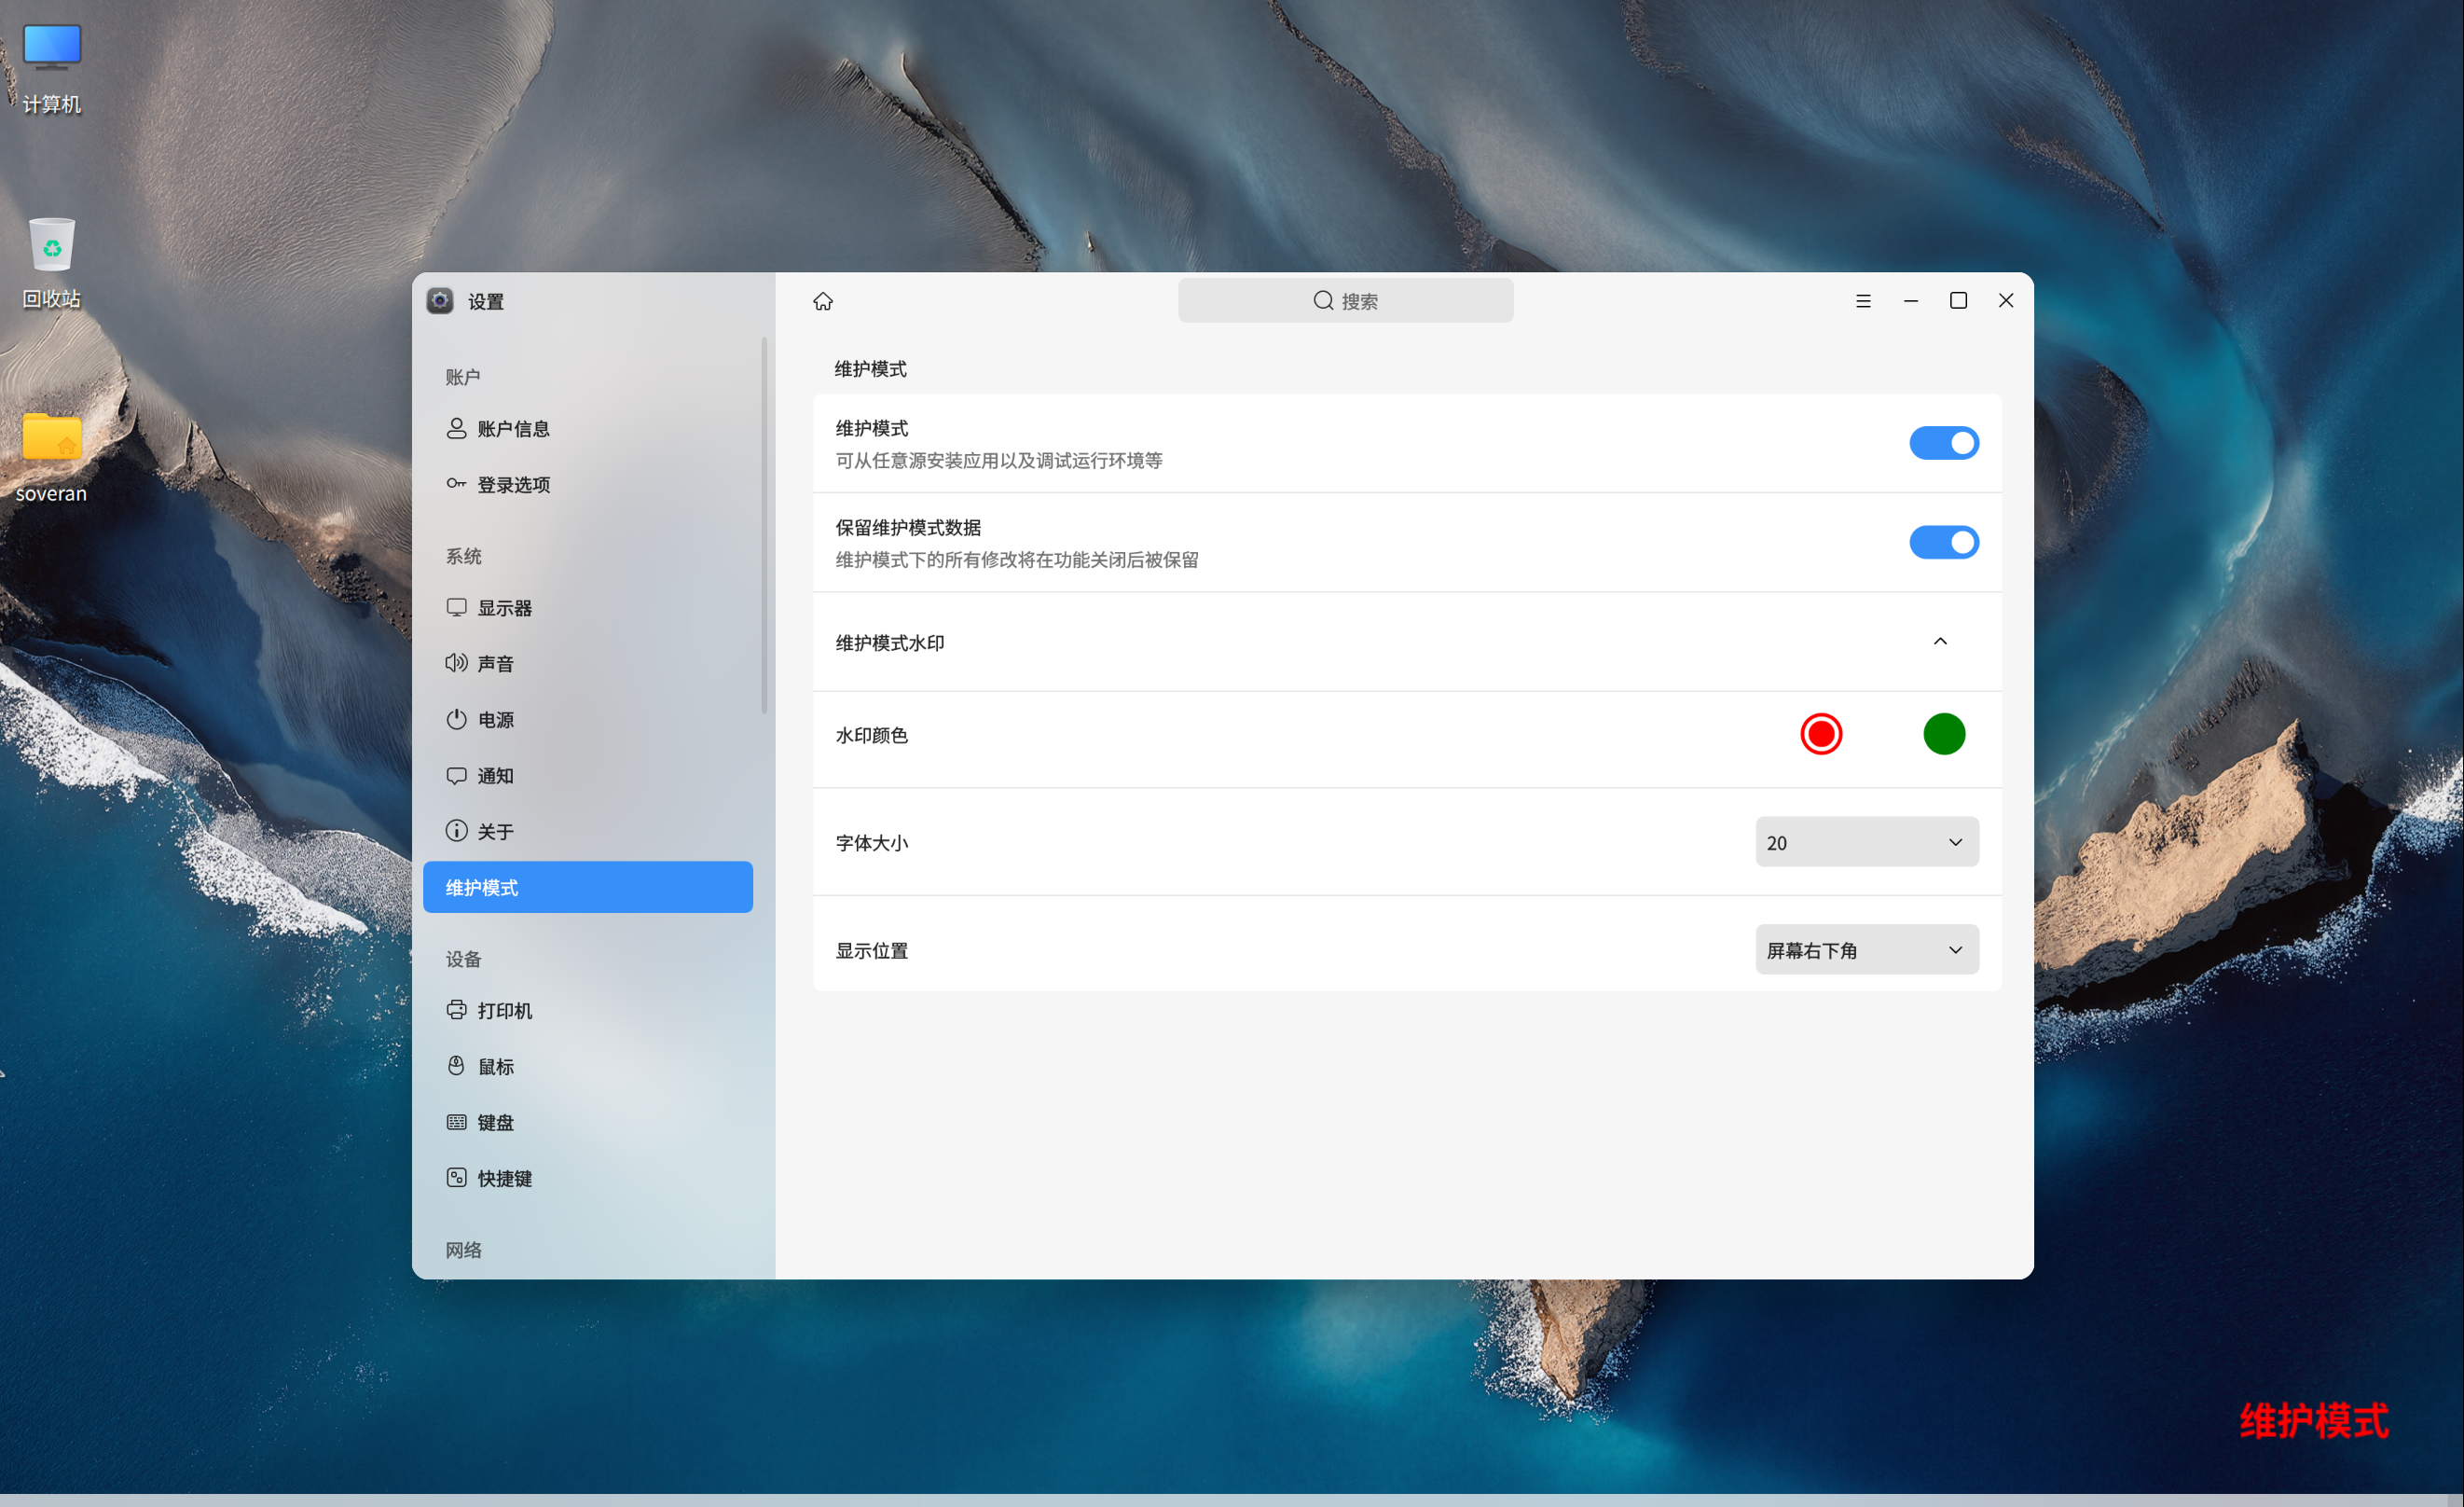
Task: Select the red watermark color swatch
Action: click(x=1820, y=734)
